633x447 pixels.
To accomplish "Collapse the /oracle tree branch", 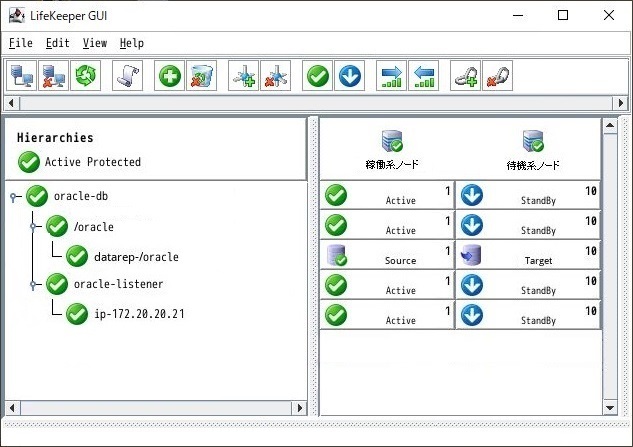I will click(33, 227).
